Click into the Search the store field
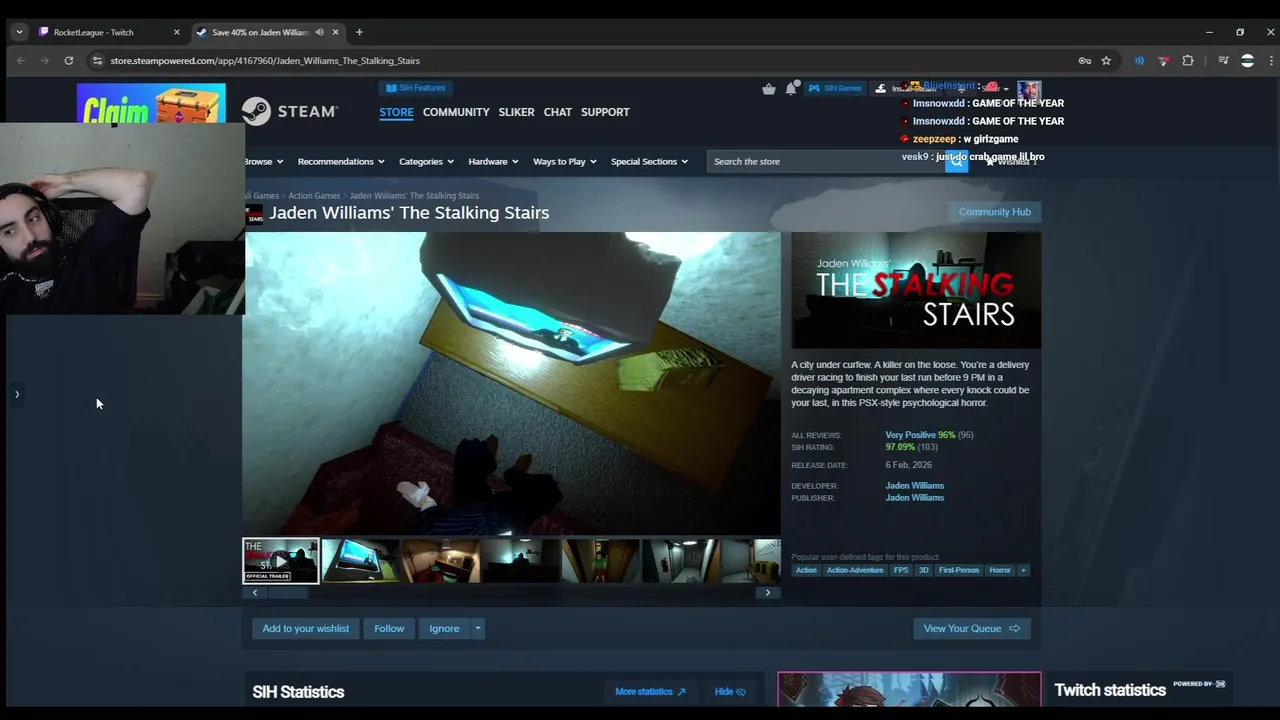1280x720 pixels. tap(825, 161)
